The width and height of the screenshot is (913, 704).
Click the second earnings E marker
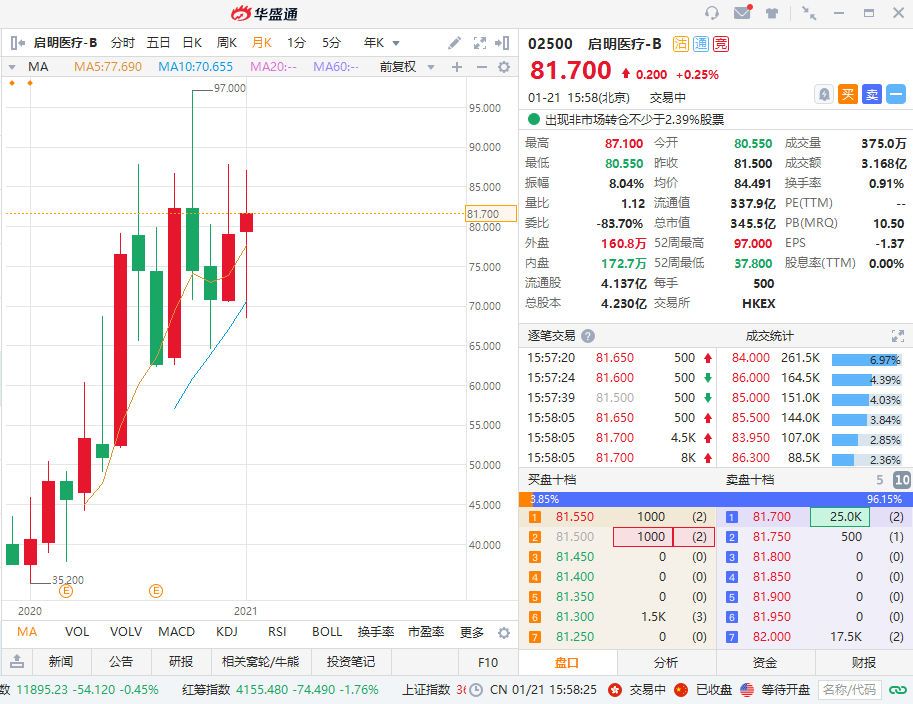point(155,591)
